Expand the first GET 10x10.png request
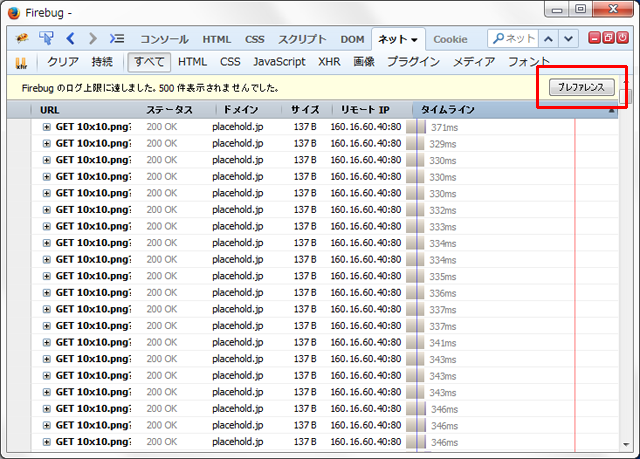 coord(47,128)
